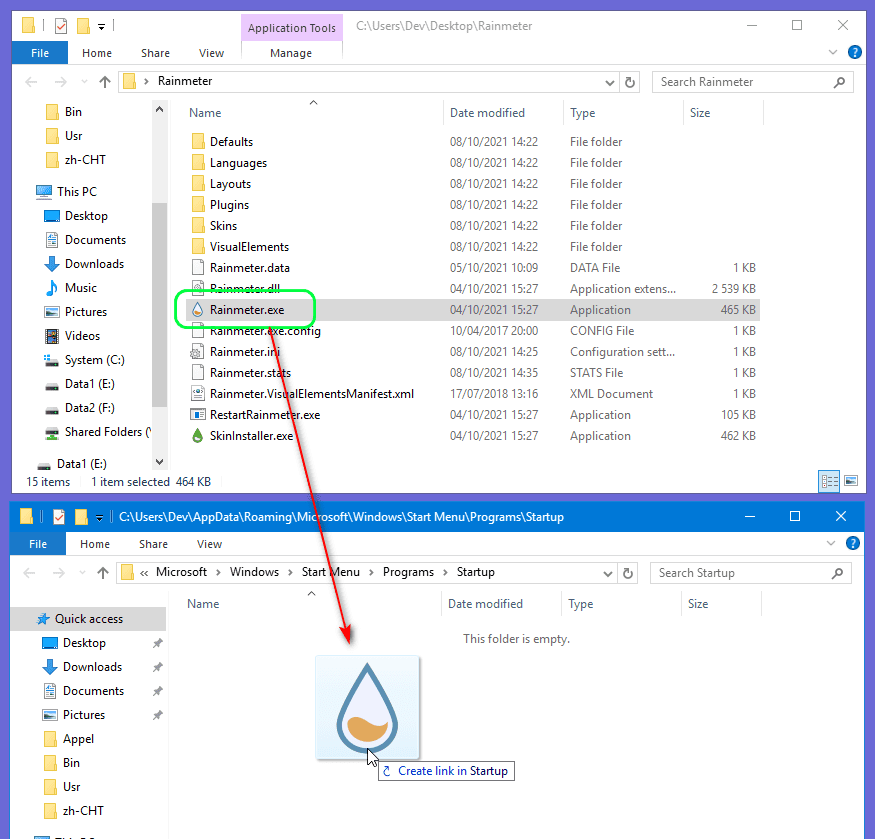Expand the ribbon in Rainmeter window

click(834, 52)
